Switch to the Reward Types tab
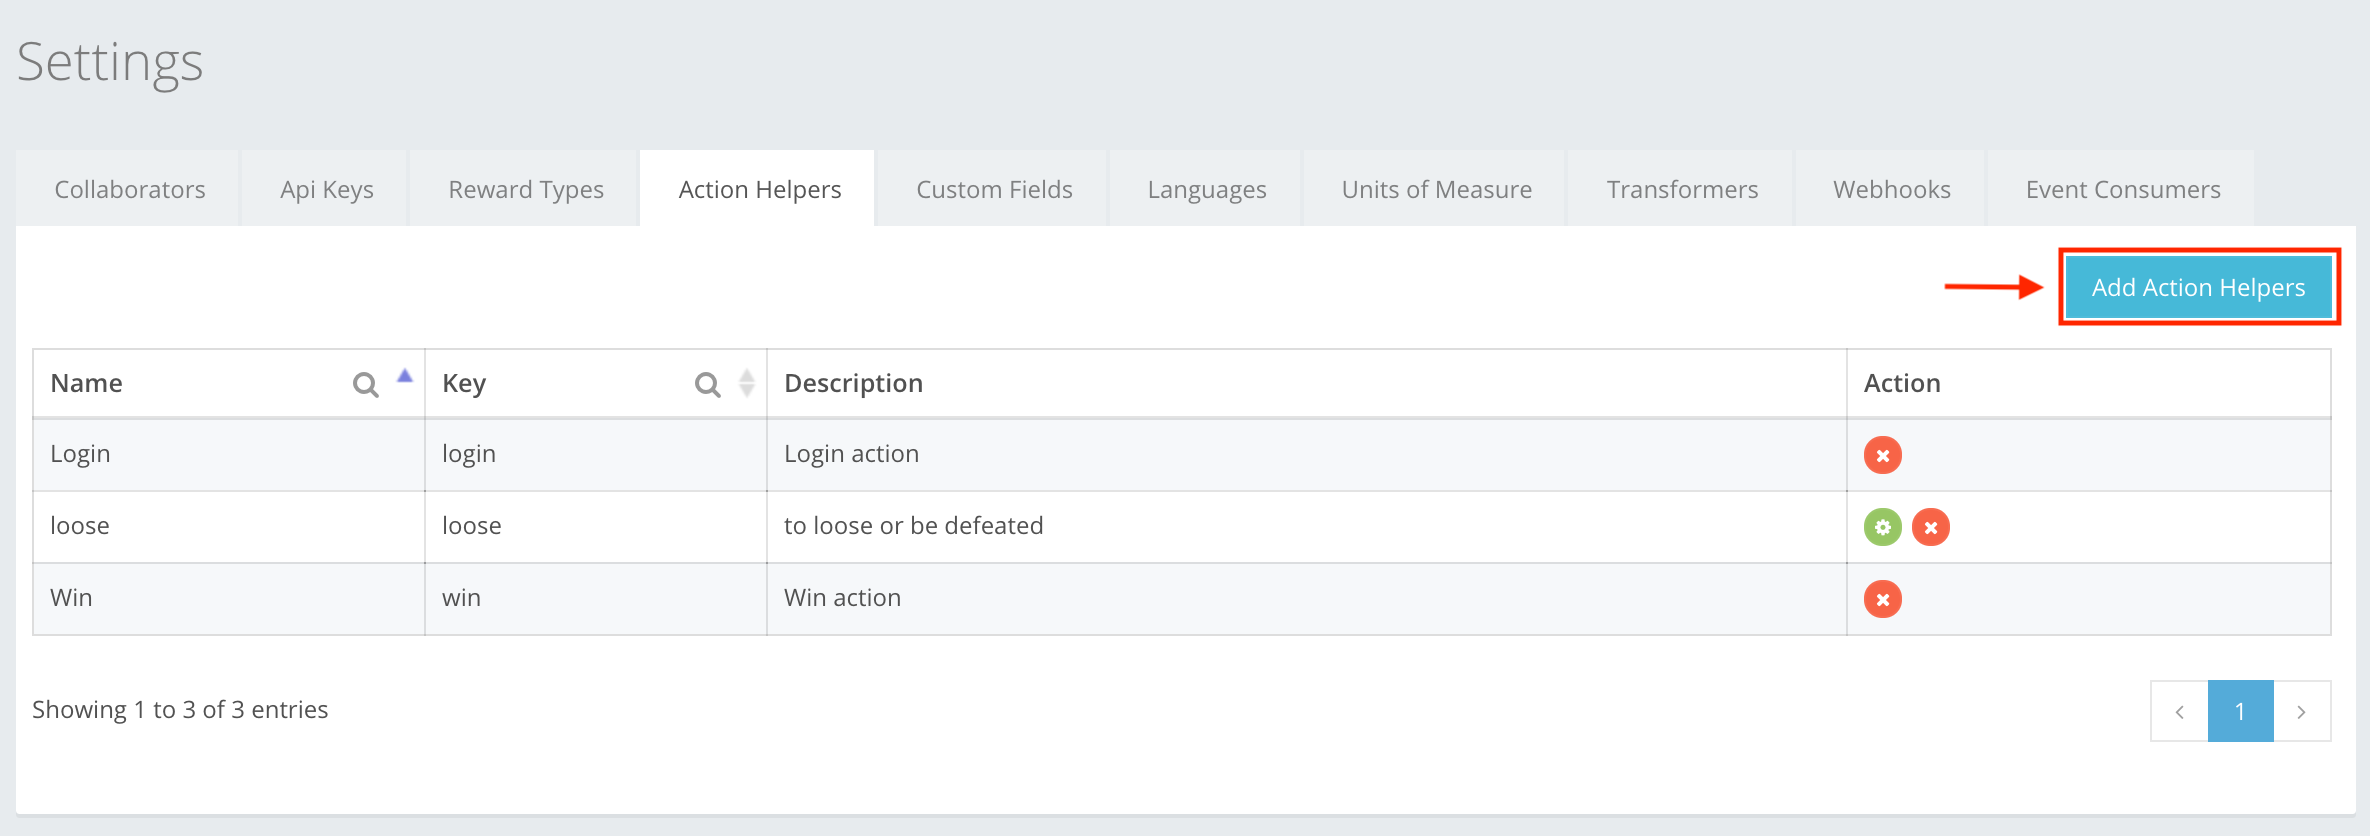Viewport: 2370px width, 836px height. pos(526,189)
